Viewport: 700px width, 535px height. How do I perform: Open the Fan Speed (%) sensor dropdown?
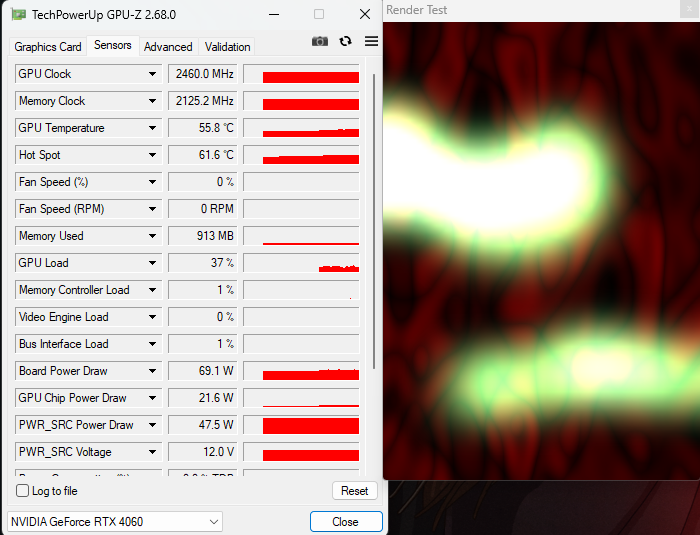point(153,182)
